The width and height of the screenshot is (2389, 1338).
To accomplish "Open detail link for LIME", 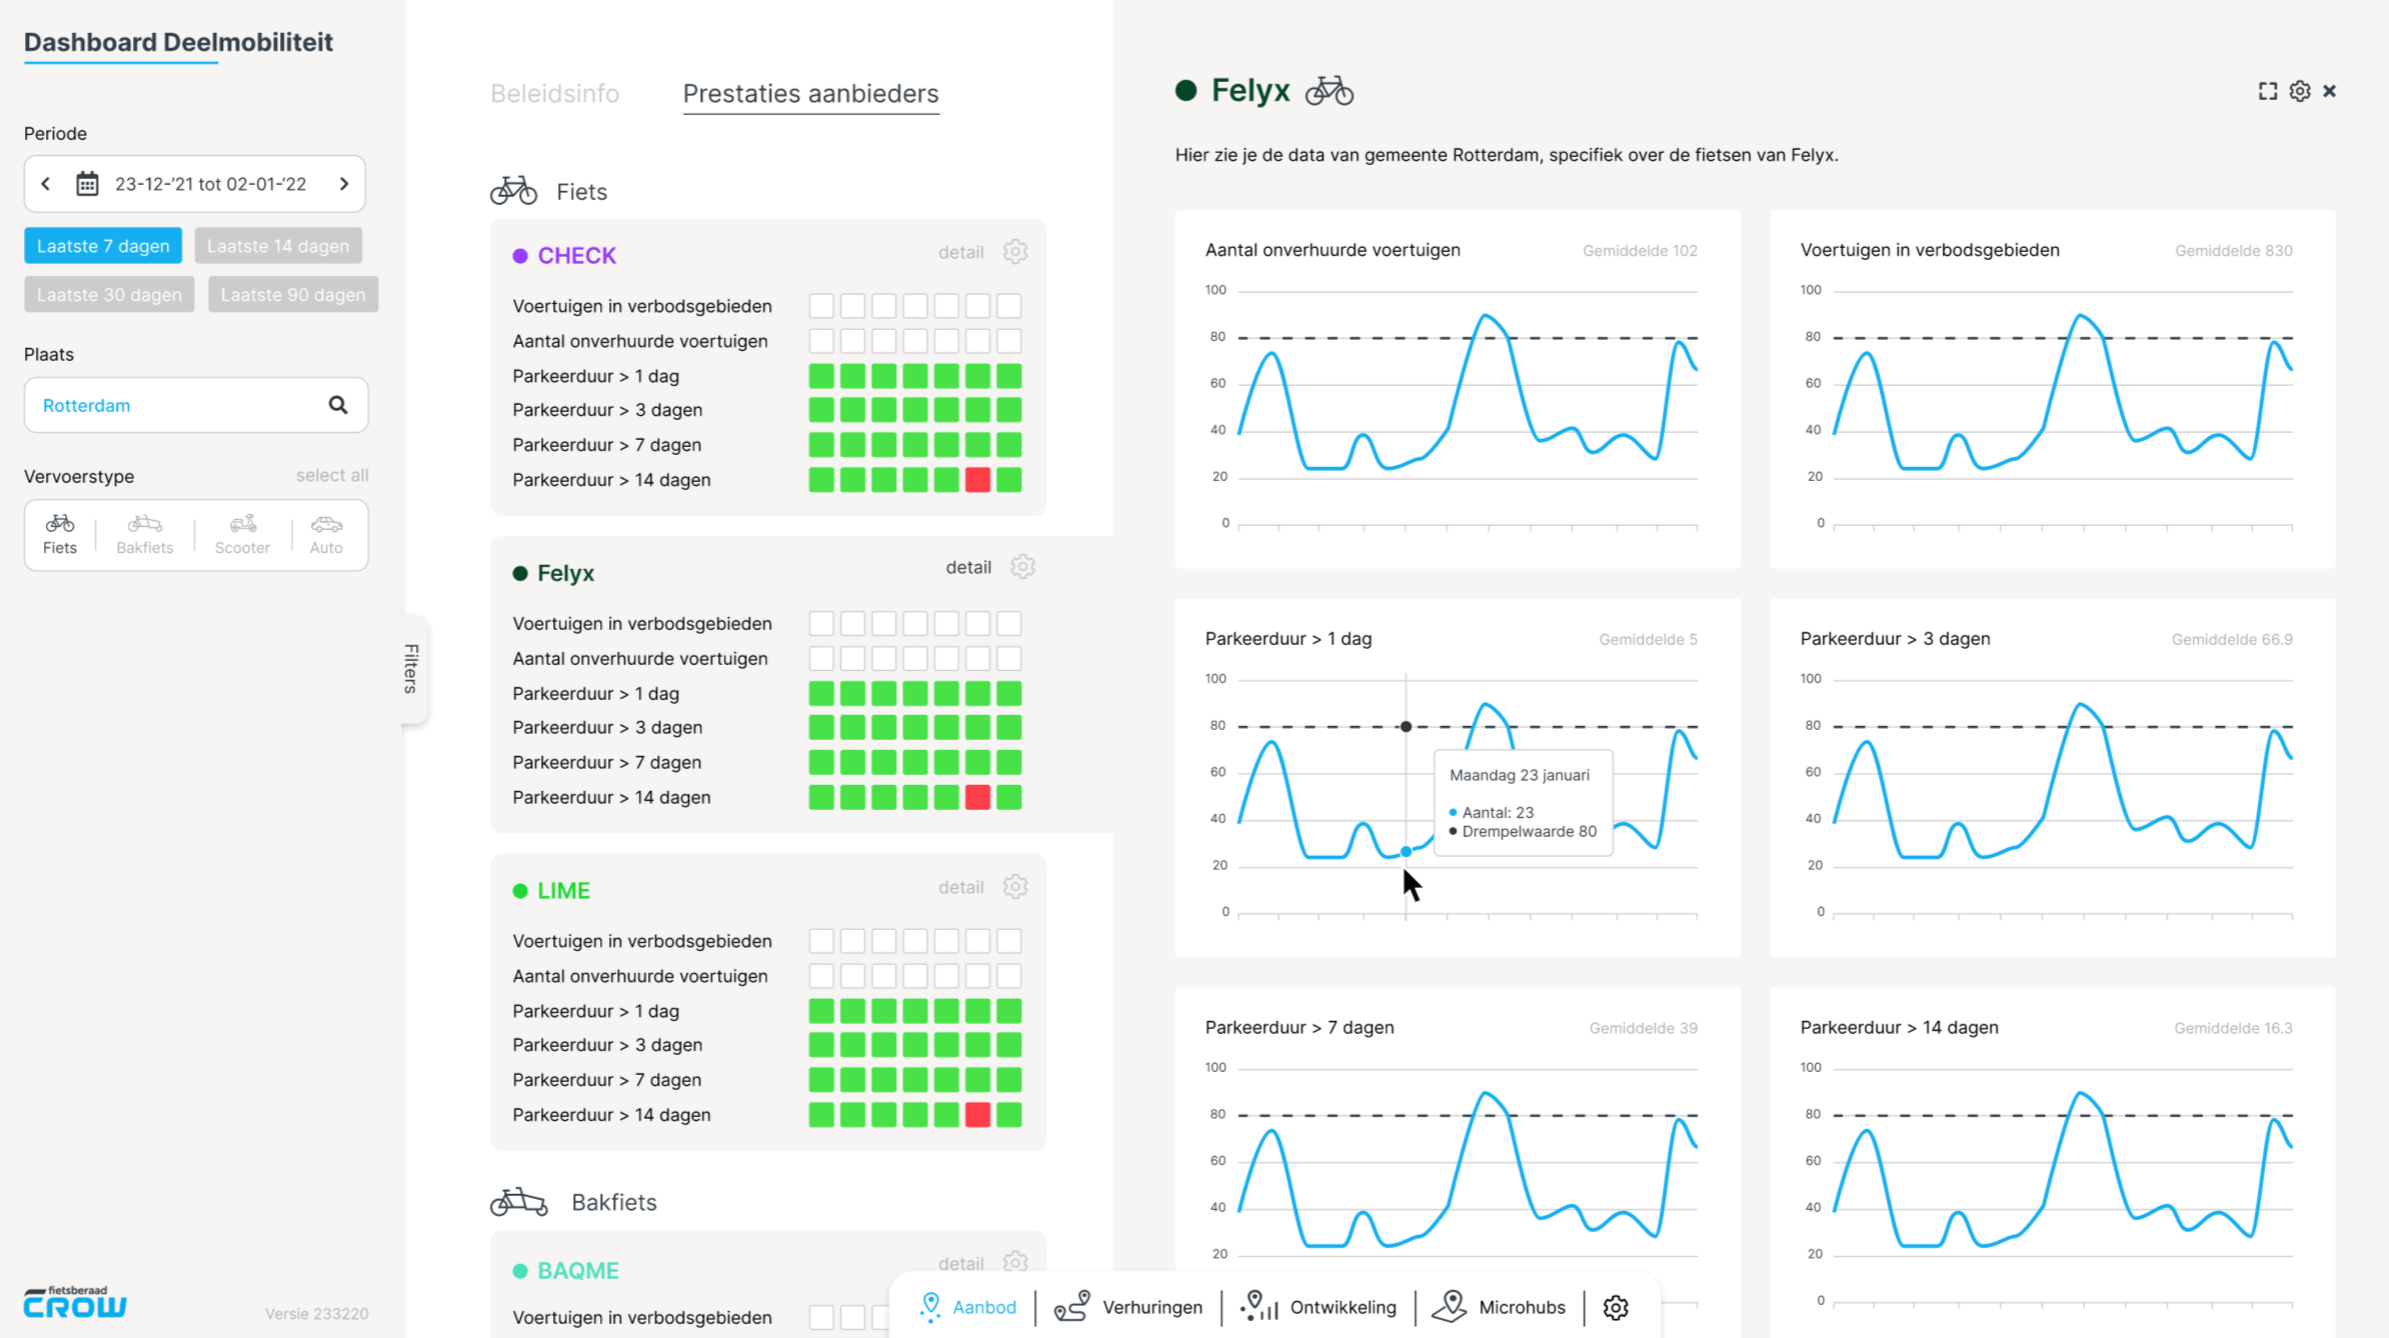I will (960, 887).
